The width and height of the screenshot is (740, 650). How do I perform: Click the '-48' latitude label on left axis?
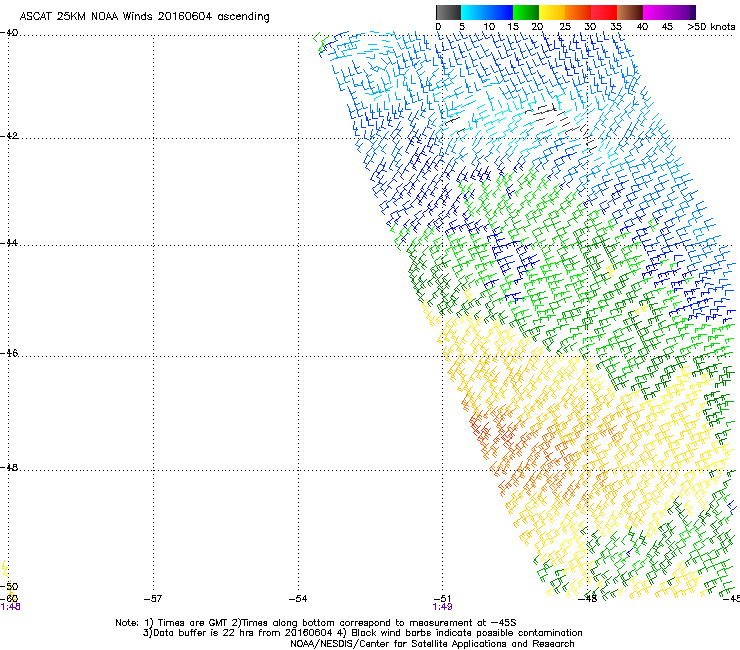(9, 467)
